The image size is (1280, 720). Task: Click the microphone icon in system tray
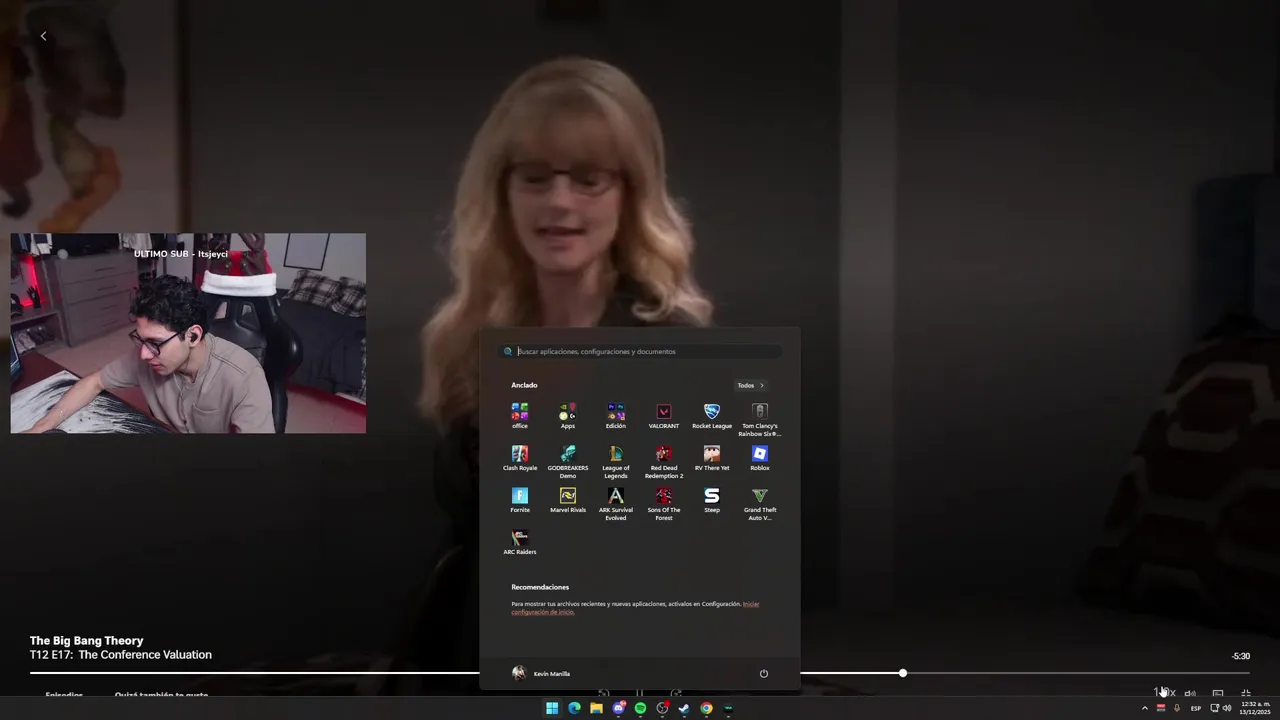(x=1177, y=708)
